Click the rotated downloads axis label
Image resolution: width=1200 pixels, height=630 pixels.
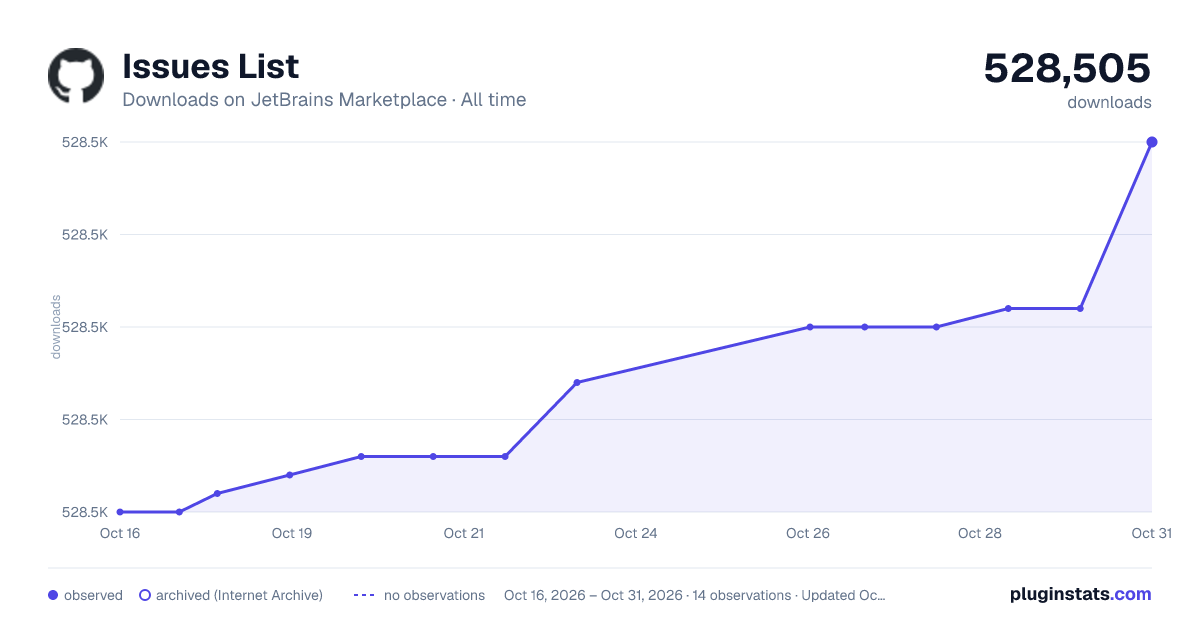[x=56, y=327]
